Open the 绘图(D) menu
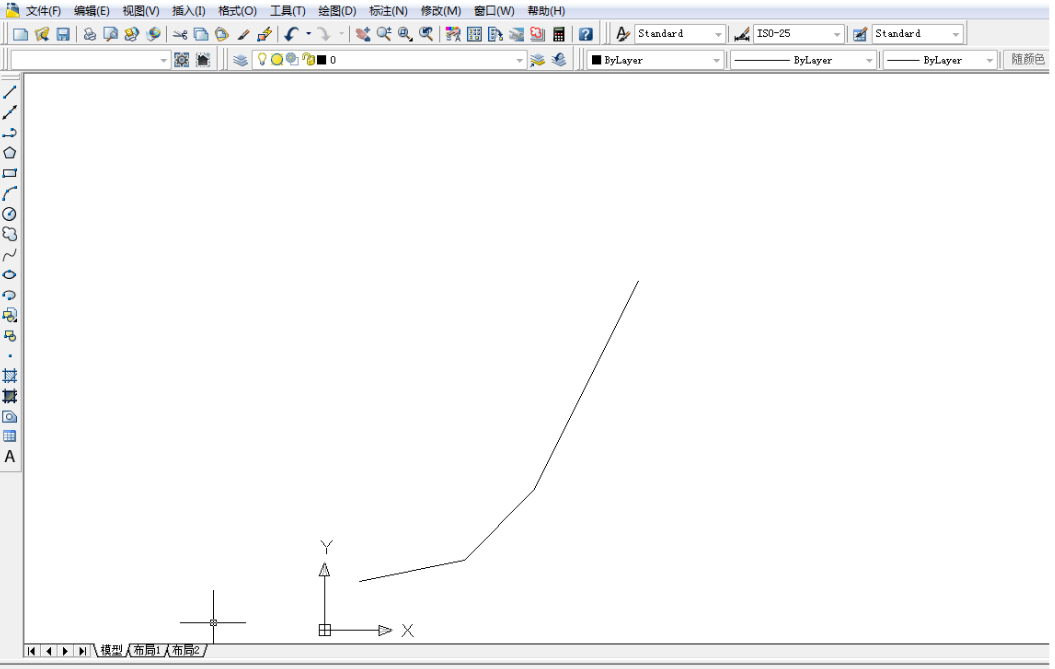The width and height of the screenshot is (1055, 669). point(337,11)
